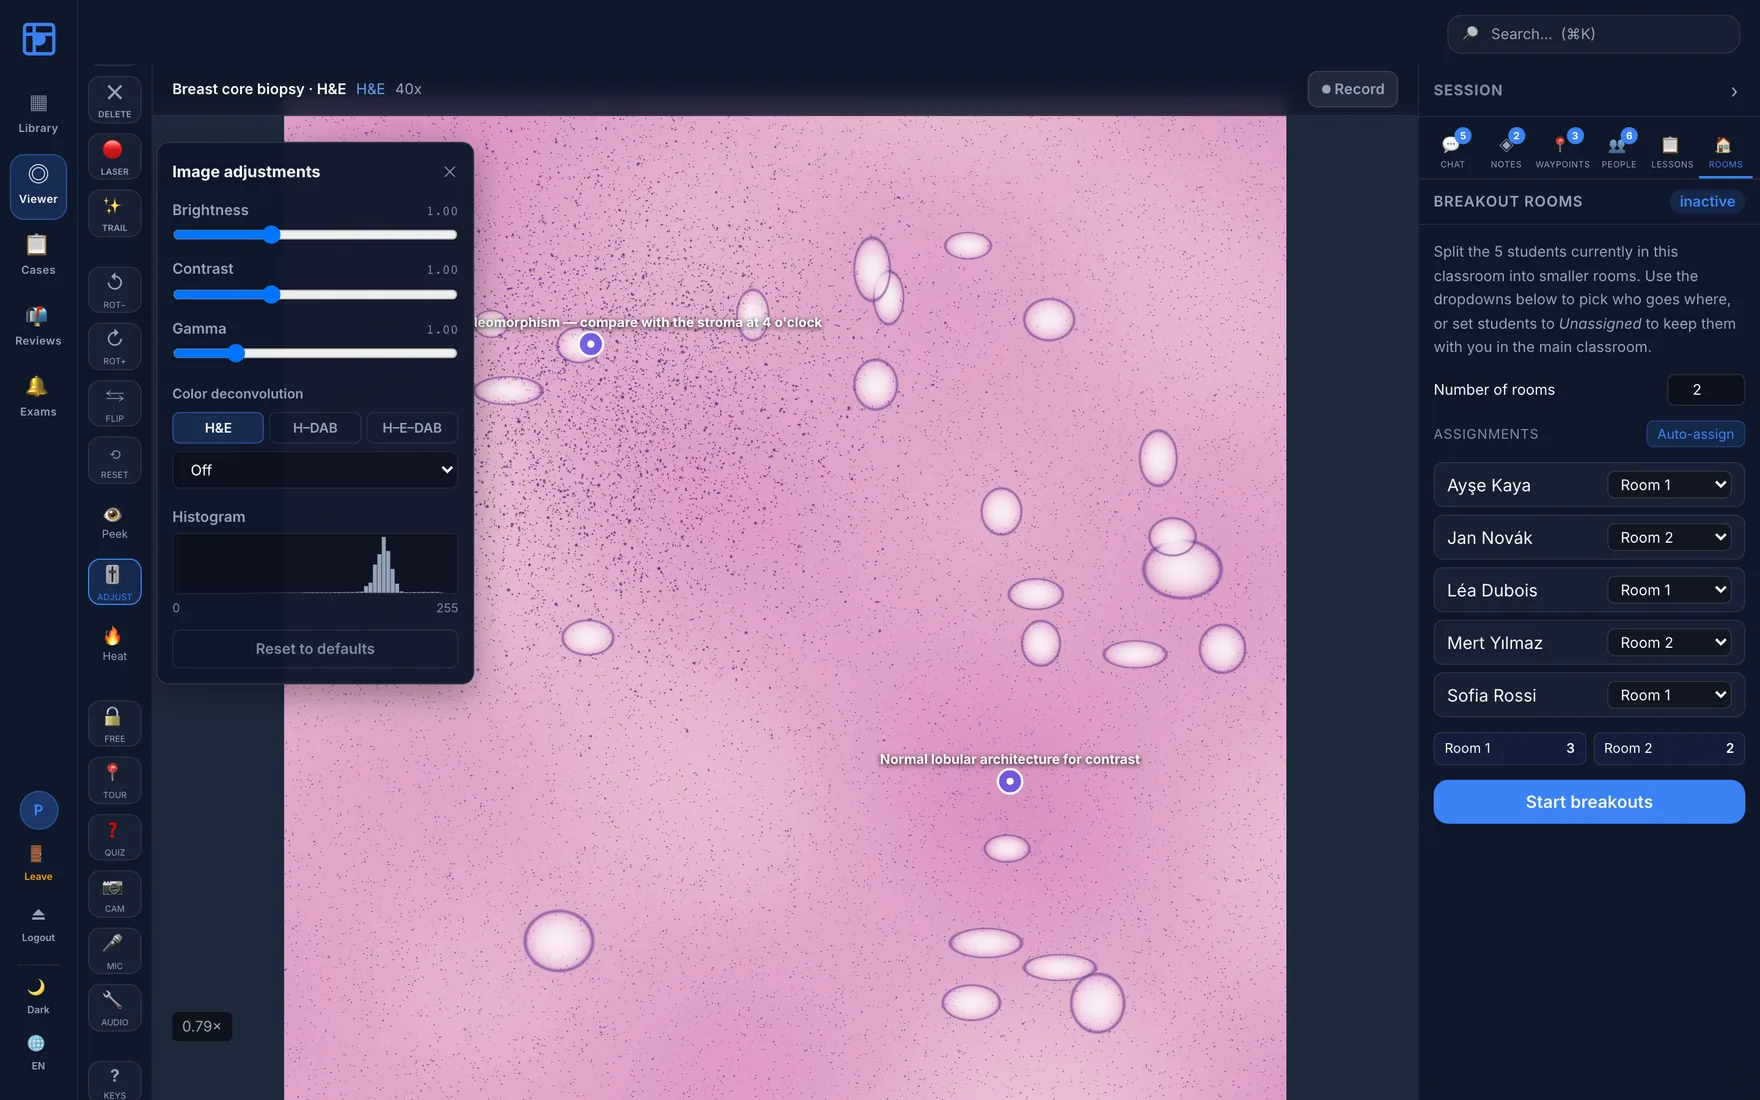Viewport: 1760px width, 1100px height.
Task: Click the Contrast slider track
Action: point(315,294)
